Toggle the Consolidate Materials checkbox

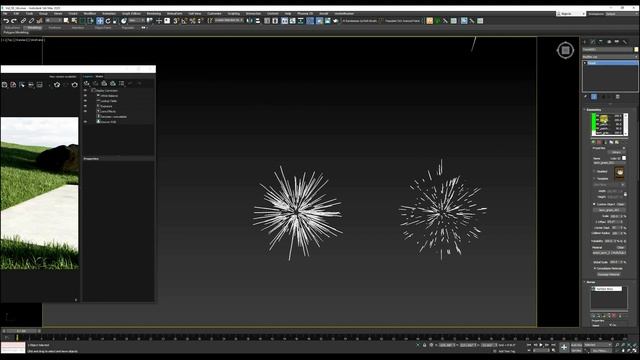click(594, 269)
